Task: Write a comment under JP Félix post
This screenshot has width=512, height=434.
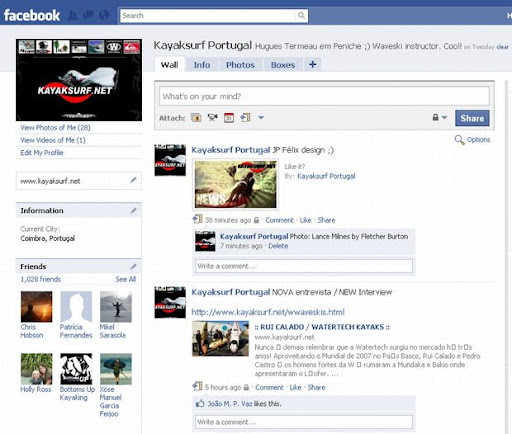Action: pos(304,266)
